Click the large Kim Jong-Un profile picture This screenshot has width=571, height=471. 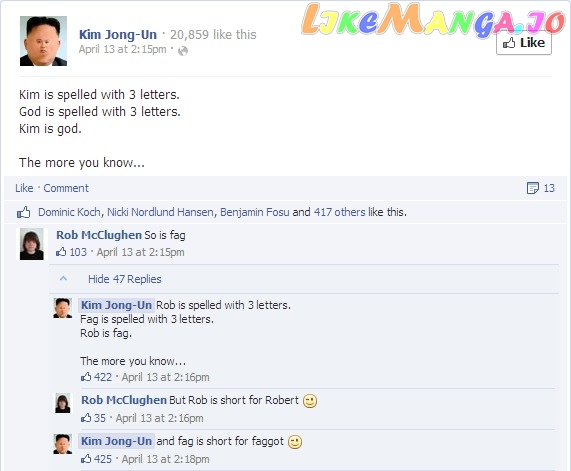click(x=43, y=41)
